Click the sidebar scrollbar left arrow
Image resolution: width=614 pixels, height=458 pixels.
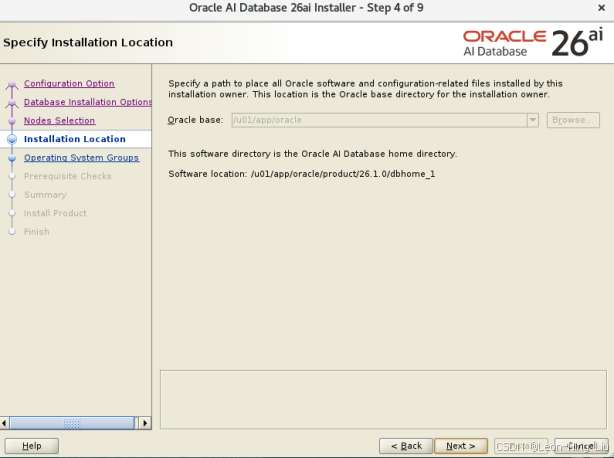coord(4,423)
